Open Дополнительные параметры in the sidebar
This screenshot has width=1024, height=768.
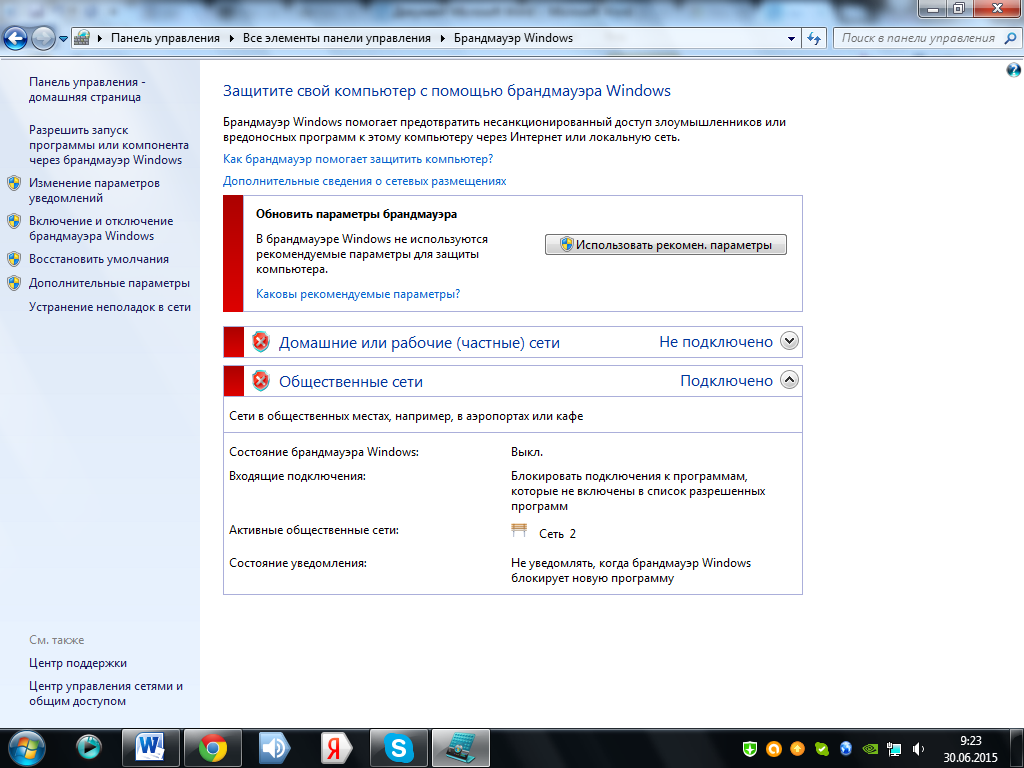point(109,283)
